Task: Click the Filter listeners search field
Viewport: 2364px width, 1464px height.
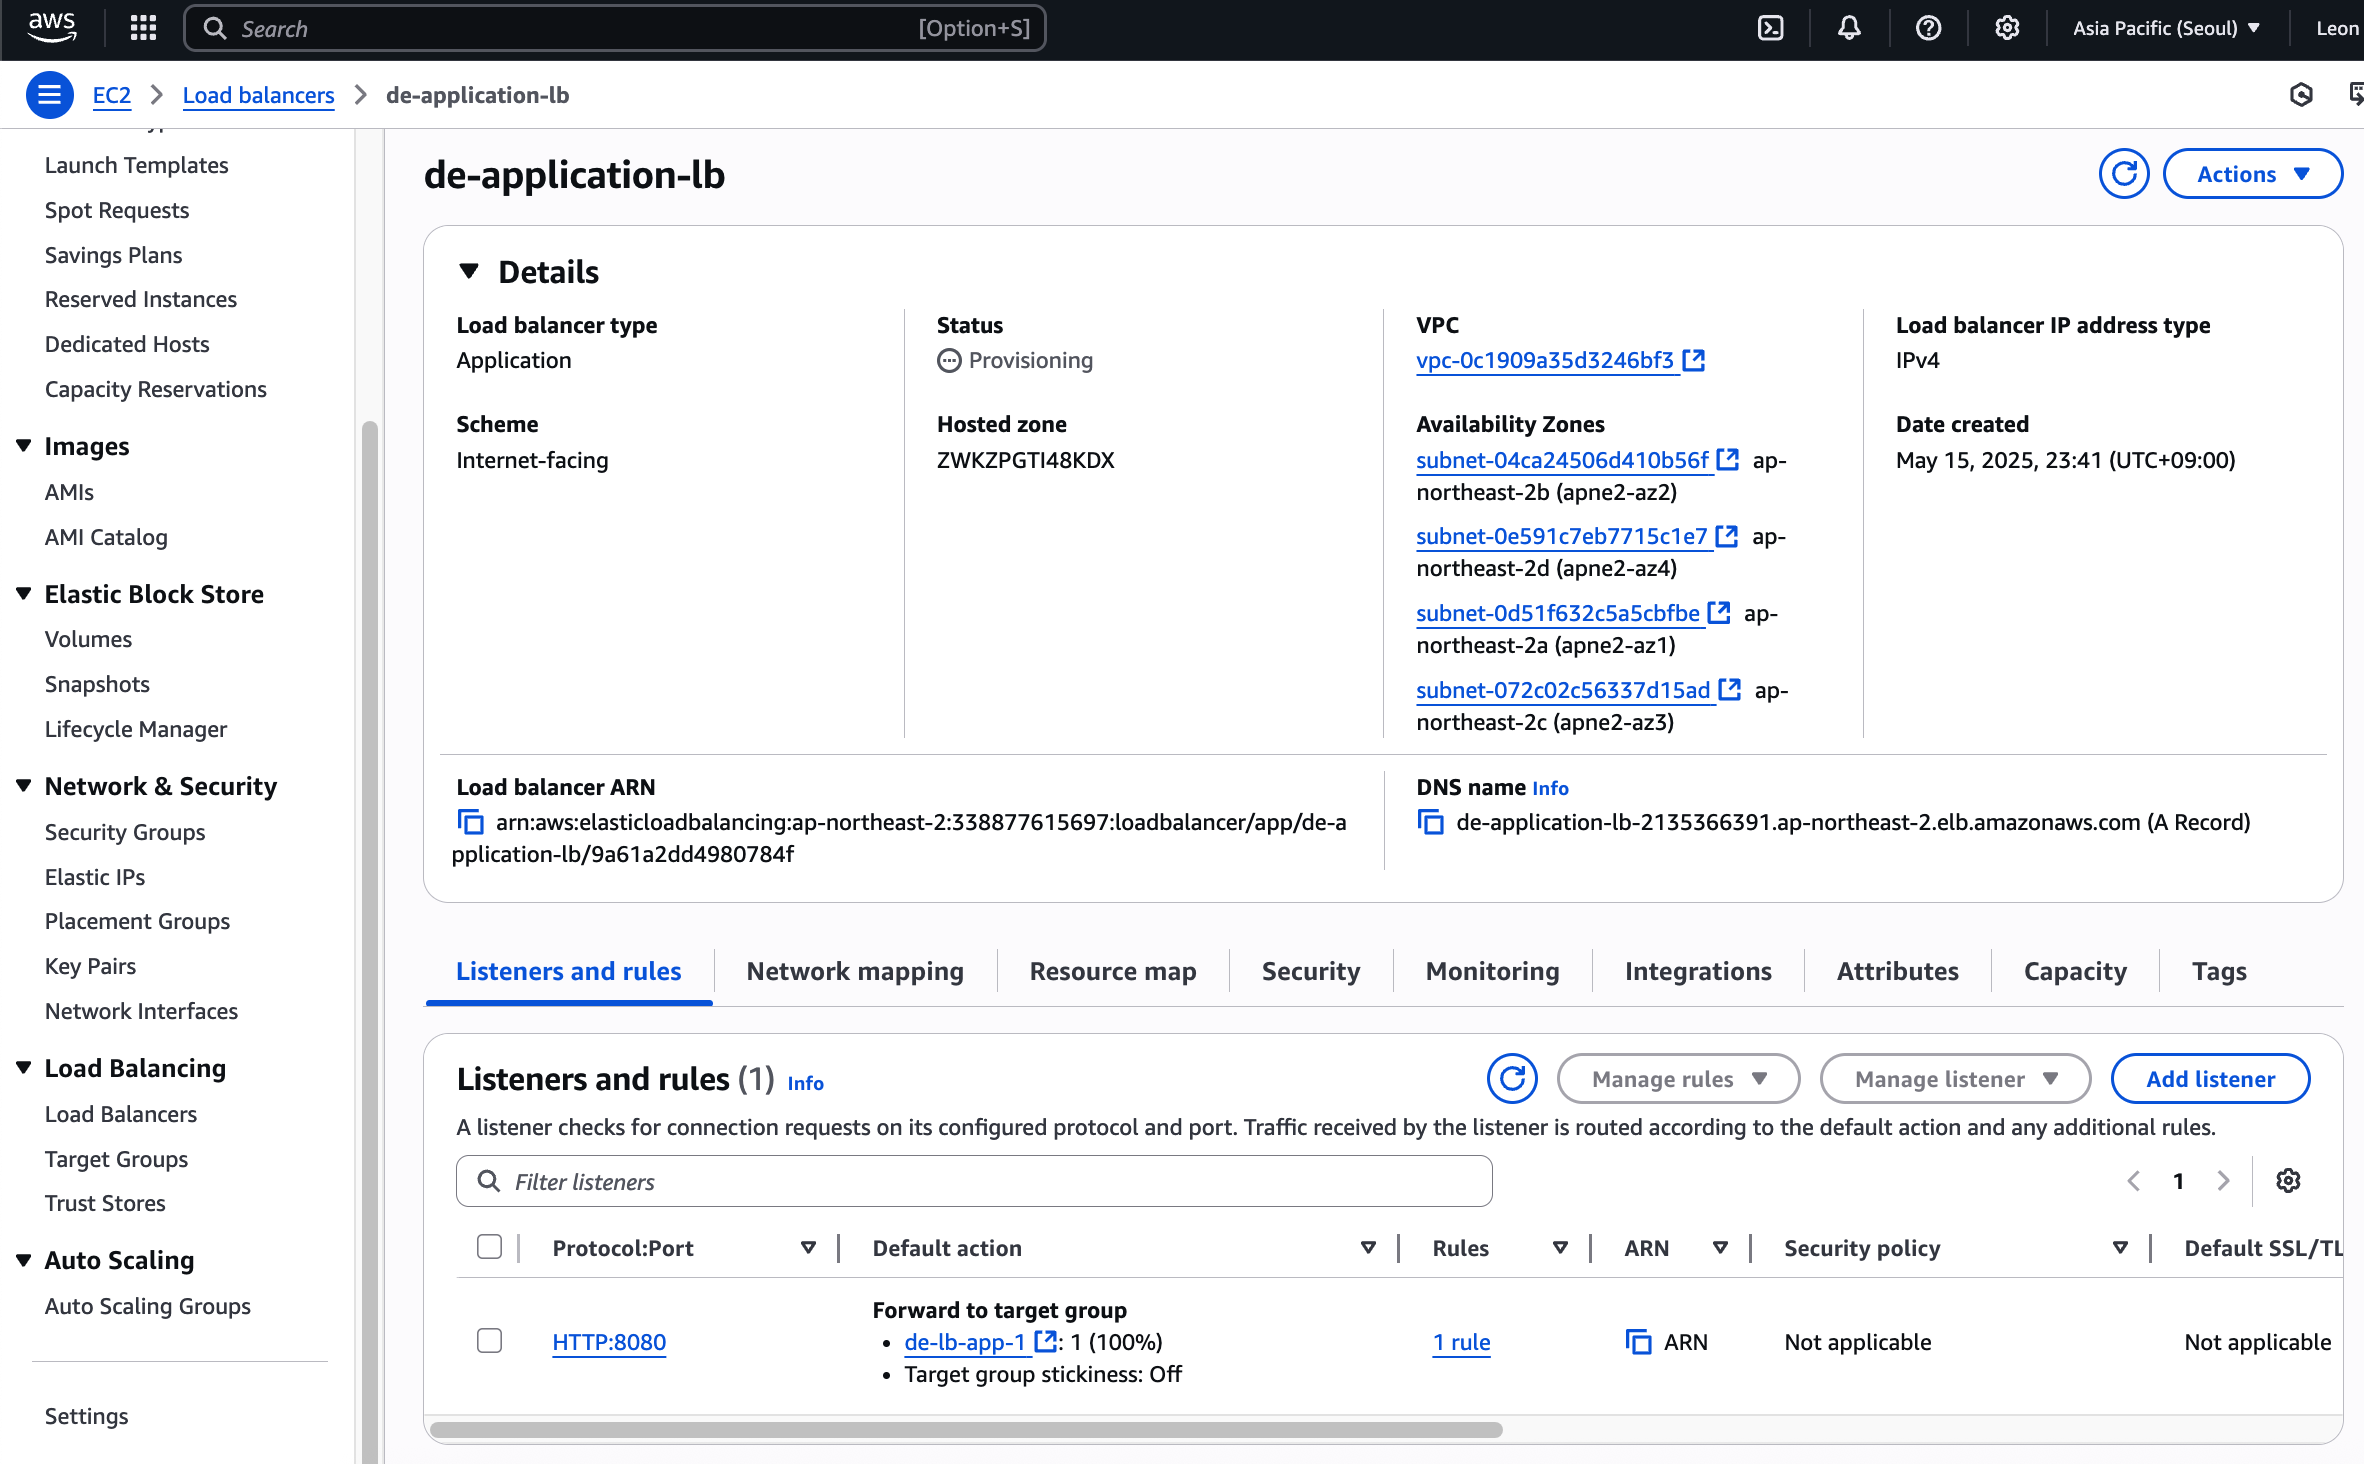Action: 974,1182
